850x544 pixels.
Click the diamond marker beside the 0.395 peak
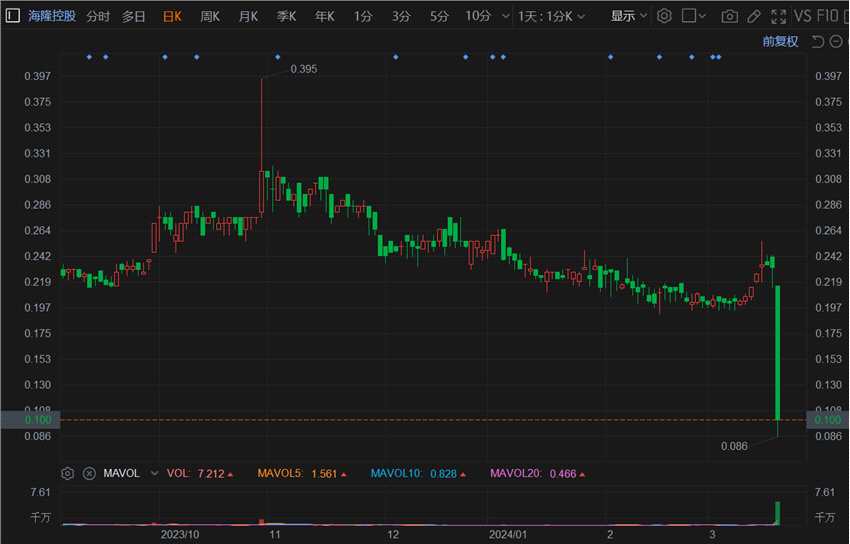[278, 57]
